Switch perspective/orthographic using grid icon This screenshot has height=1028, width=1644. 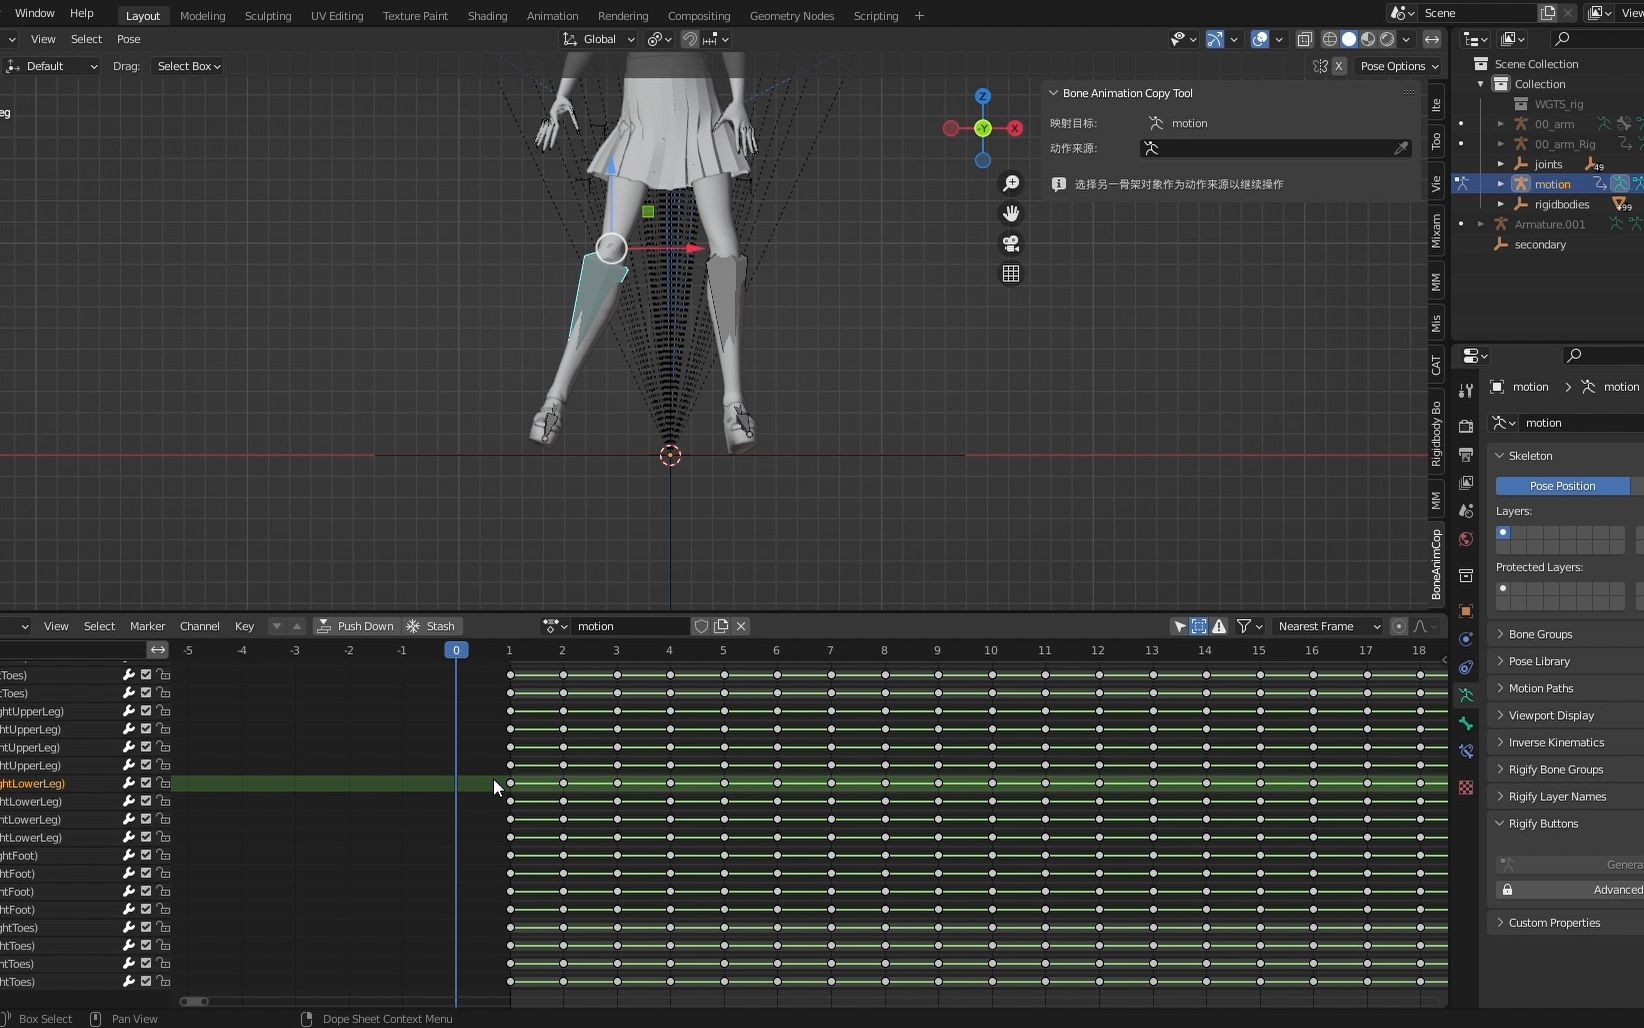click(x=1011, y=273)
